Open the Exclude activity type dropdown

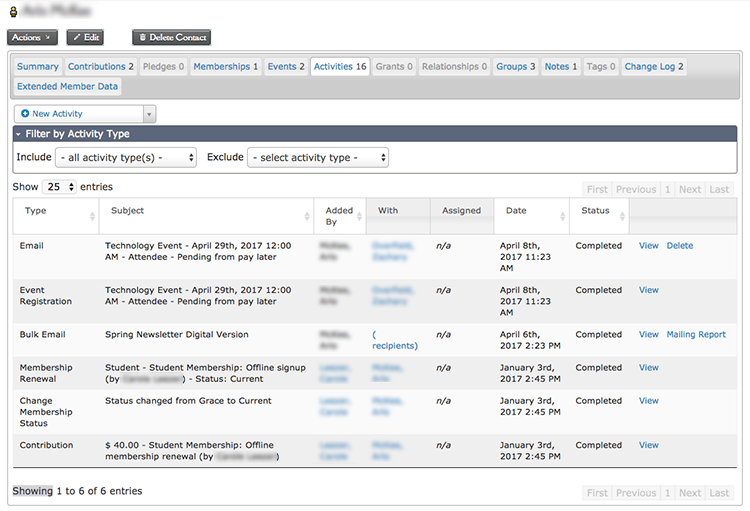click(318, 157)
